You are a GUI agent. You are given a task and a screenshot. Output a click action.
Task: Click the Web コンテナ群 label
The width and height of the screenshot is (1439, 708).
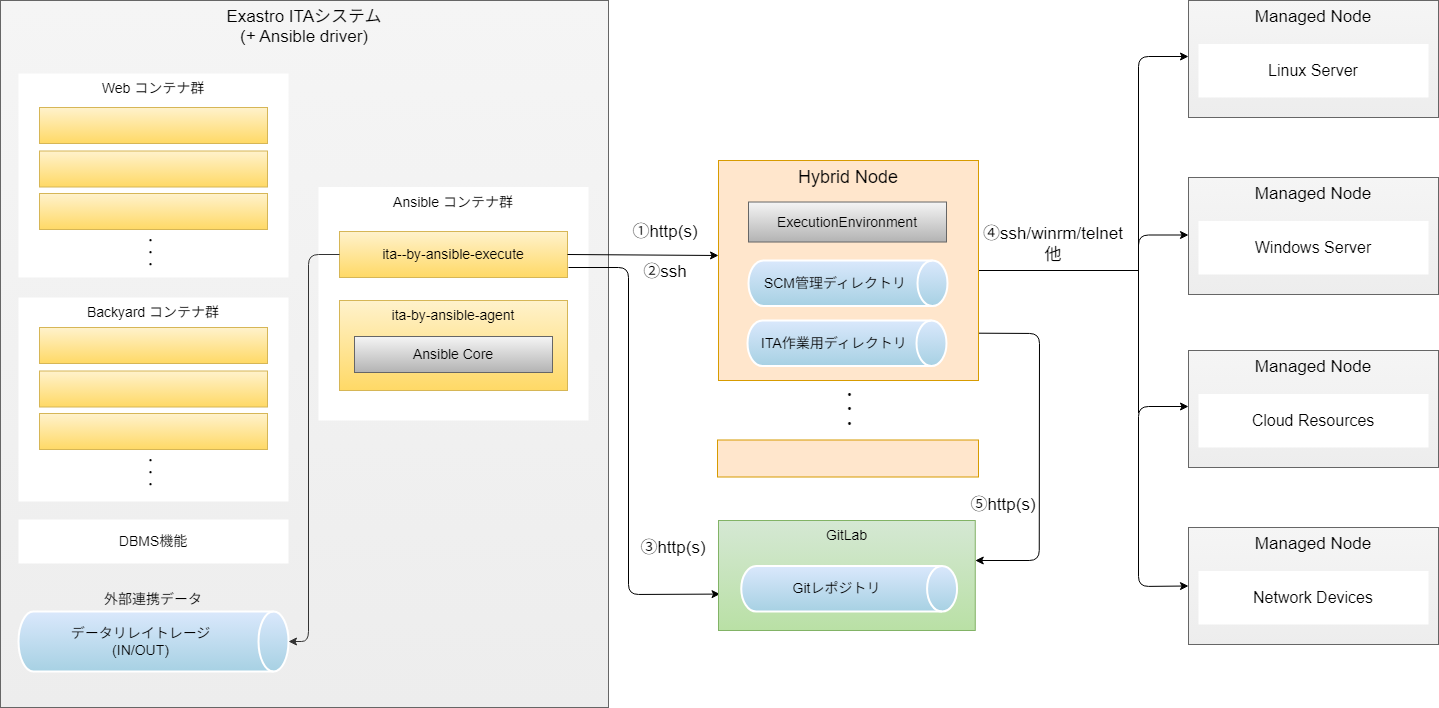click(x=153, y=88)
